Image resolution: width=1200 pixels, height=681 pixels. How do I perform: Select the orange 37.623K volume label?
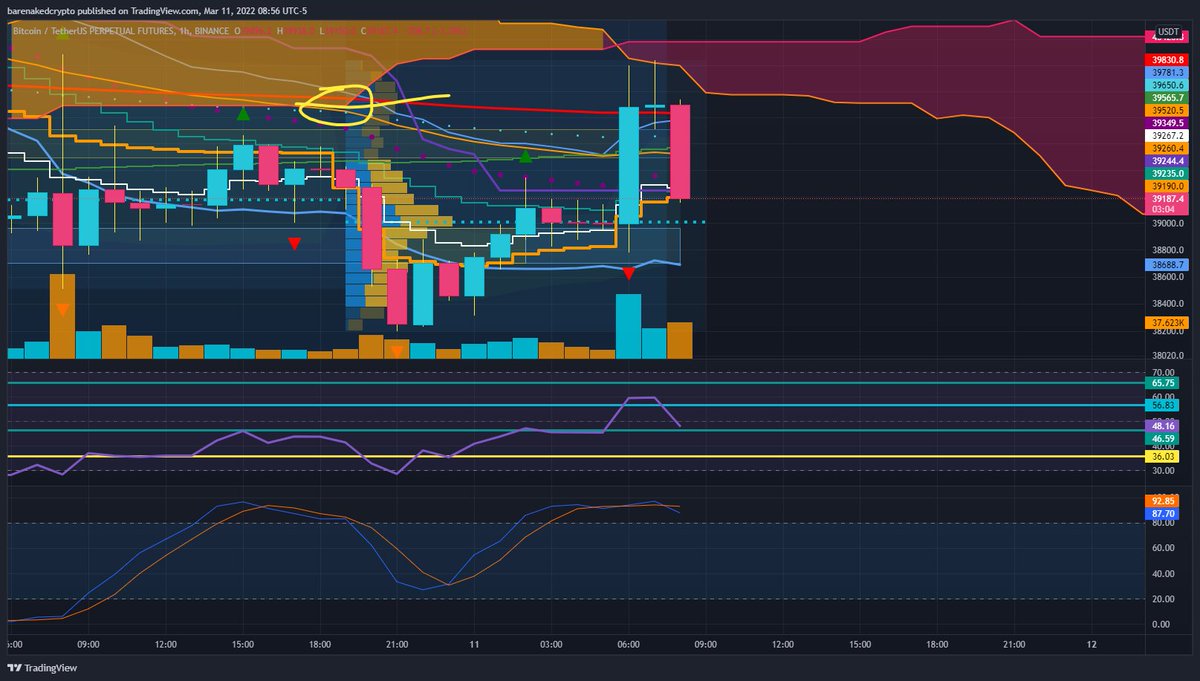tap(1166, 322)
